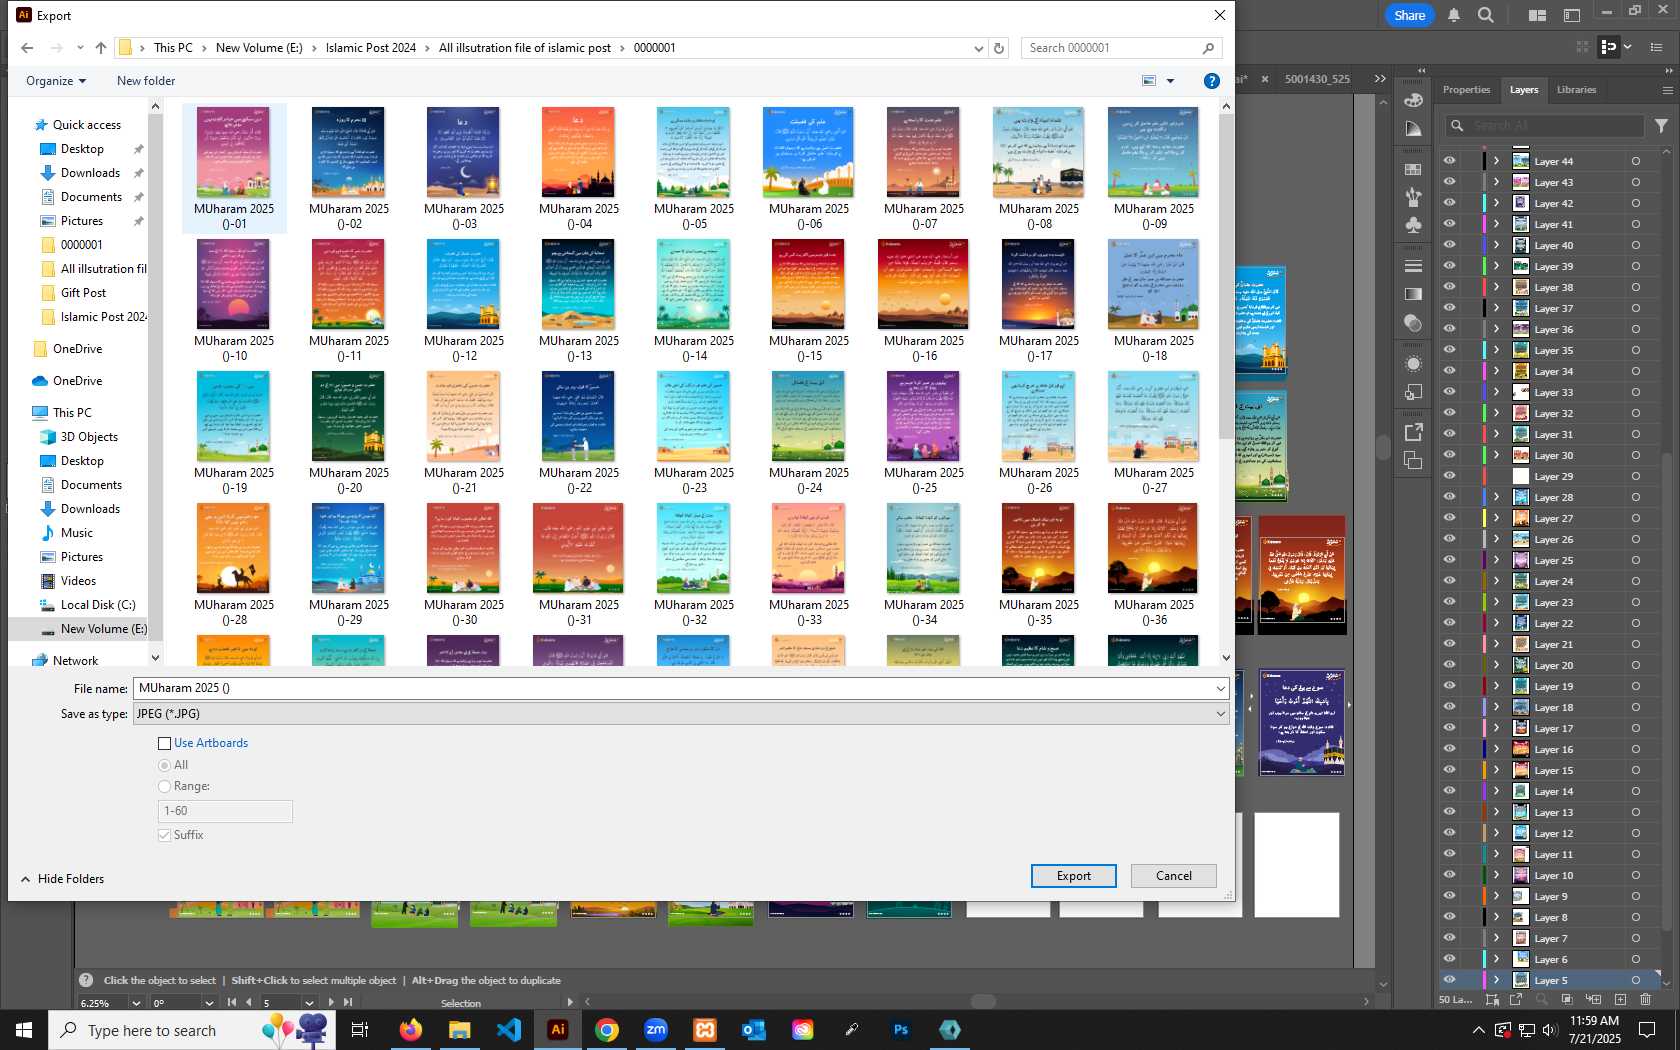Viewport: 1680px width, 1050px height.
Task: Hide Layer 44 with its eye icon
Action: click(x=1449, y=161)
